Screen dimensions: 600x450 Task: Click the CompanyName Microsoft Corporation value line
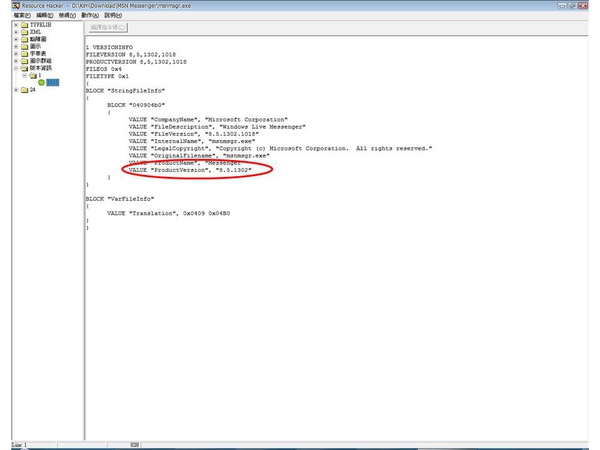208,120
